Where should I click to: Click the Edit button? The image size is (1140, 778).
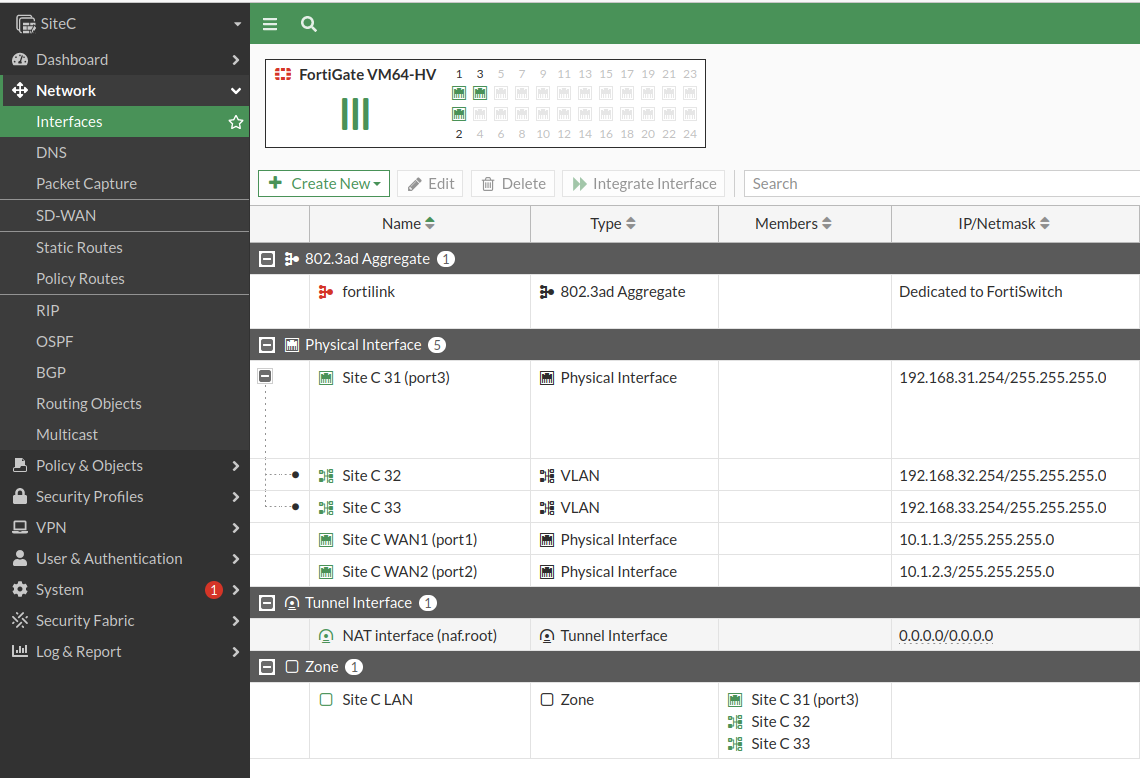[x=431, y=183]
